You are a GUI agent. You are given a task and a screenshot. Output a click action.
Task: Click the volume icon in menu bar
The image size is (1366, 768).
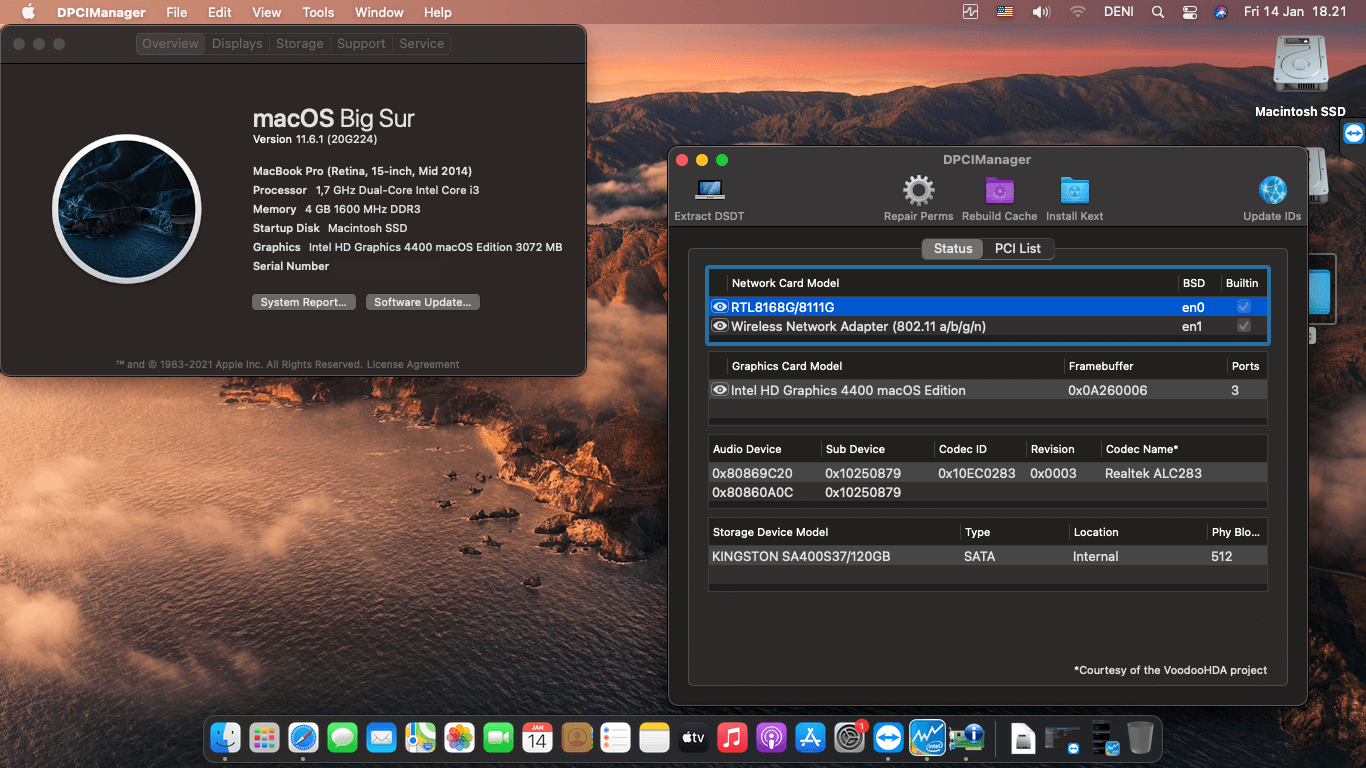click(1041, 12)
